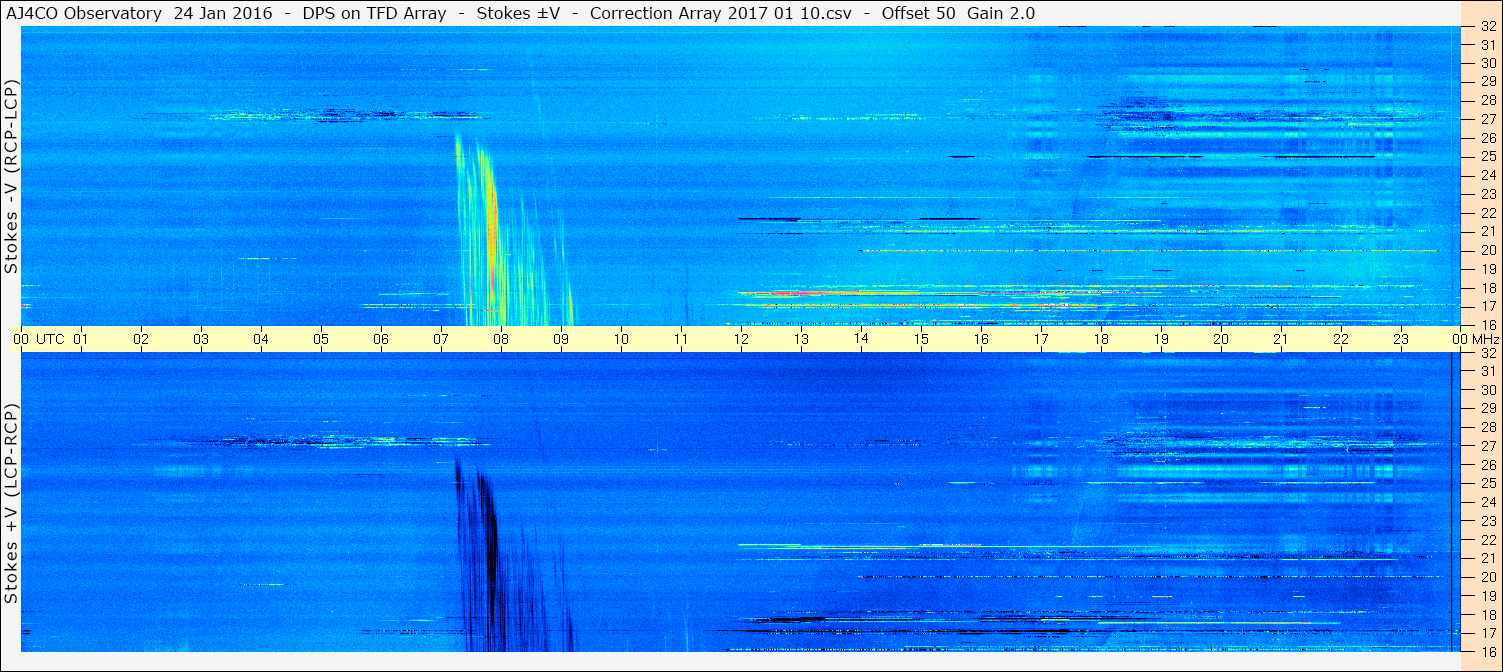Click the AJ4CO Observatory title text
The width and height of the screenshot is (1503, 672).
[83, 13]
